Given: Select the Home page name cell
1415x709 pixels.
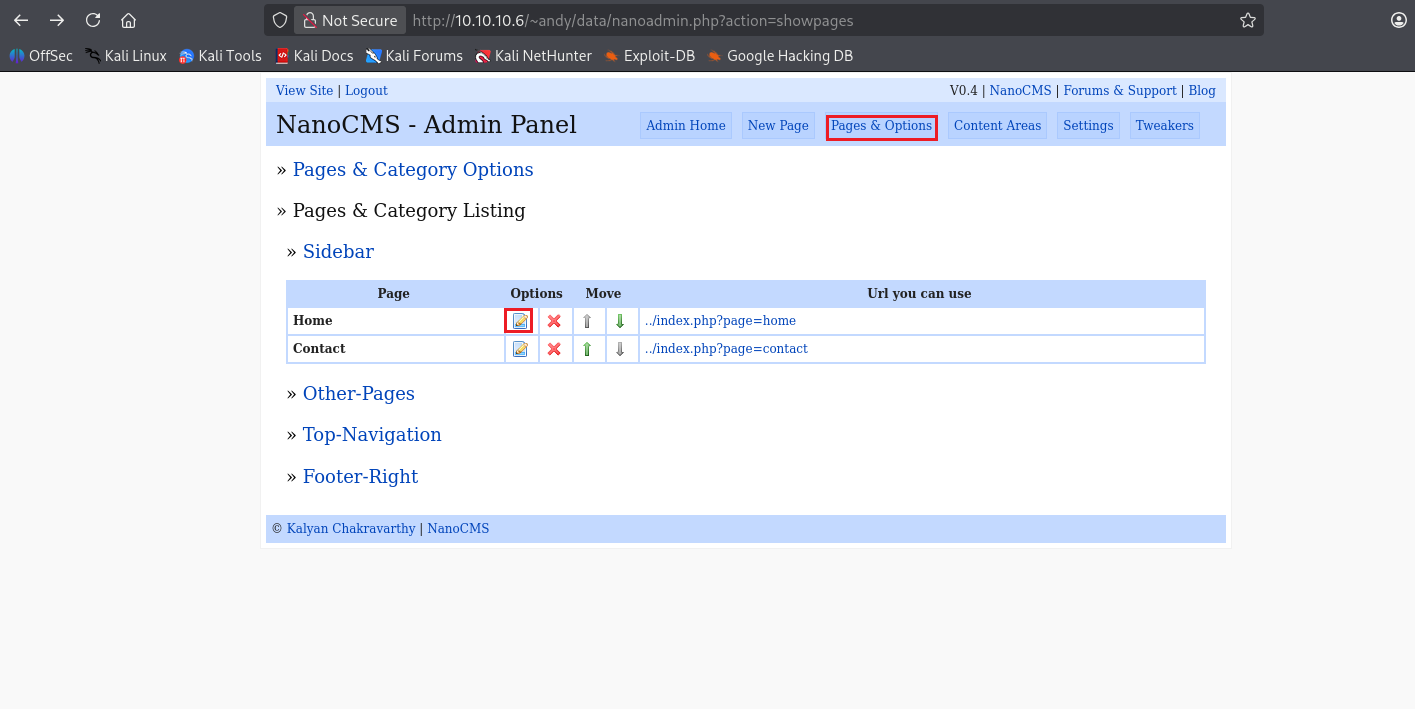Looking at the screenshot, I should 396,321.
